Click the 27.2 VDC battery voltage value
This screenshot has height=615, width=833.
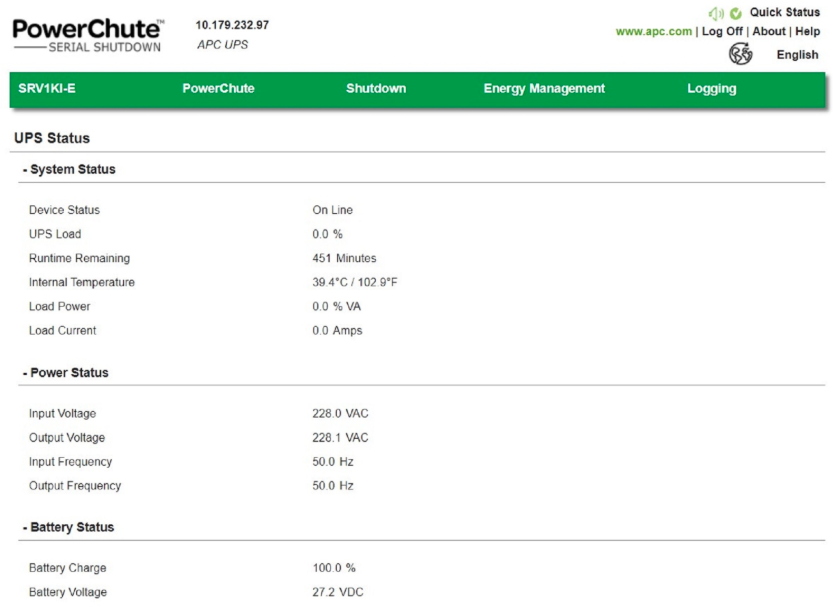[338, 592]
